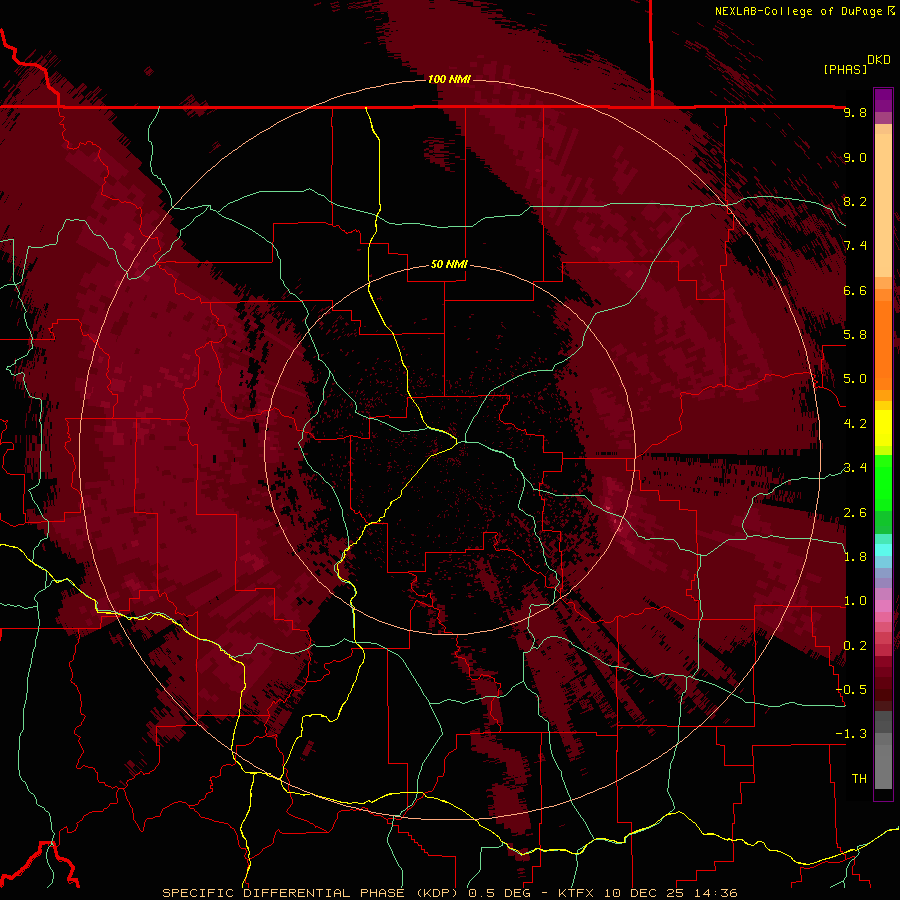The image size is (900, 900).
Task: Click the 100 NMI range ring label
Action: click(x=449, y=79)
